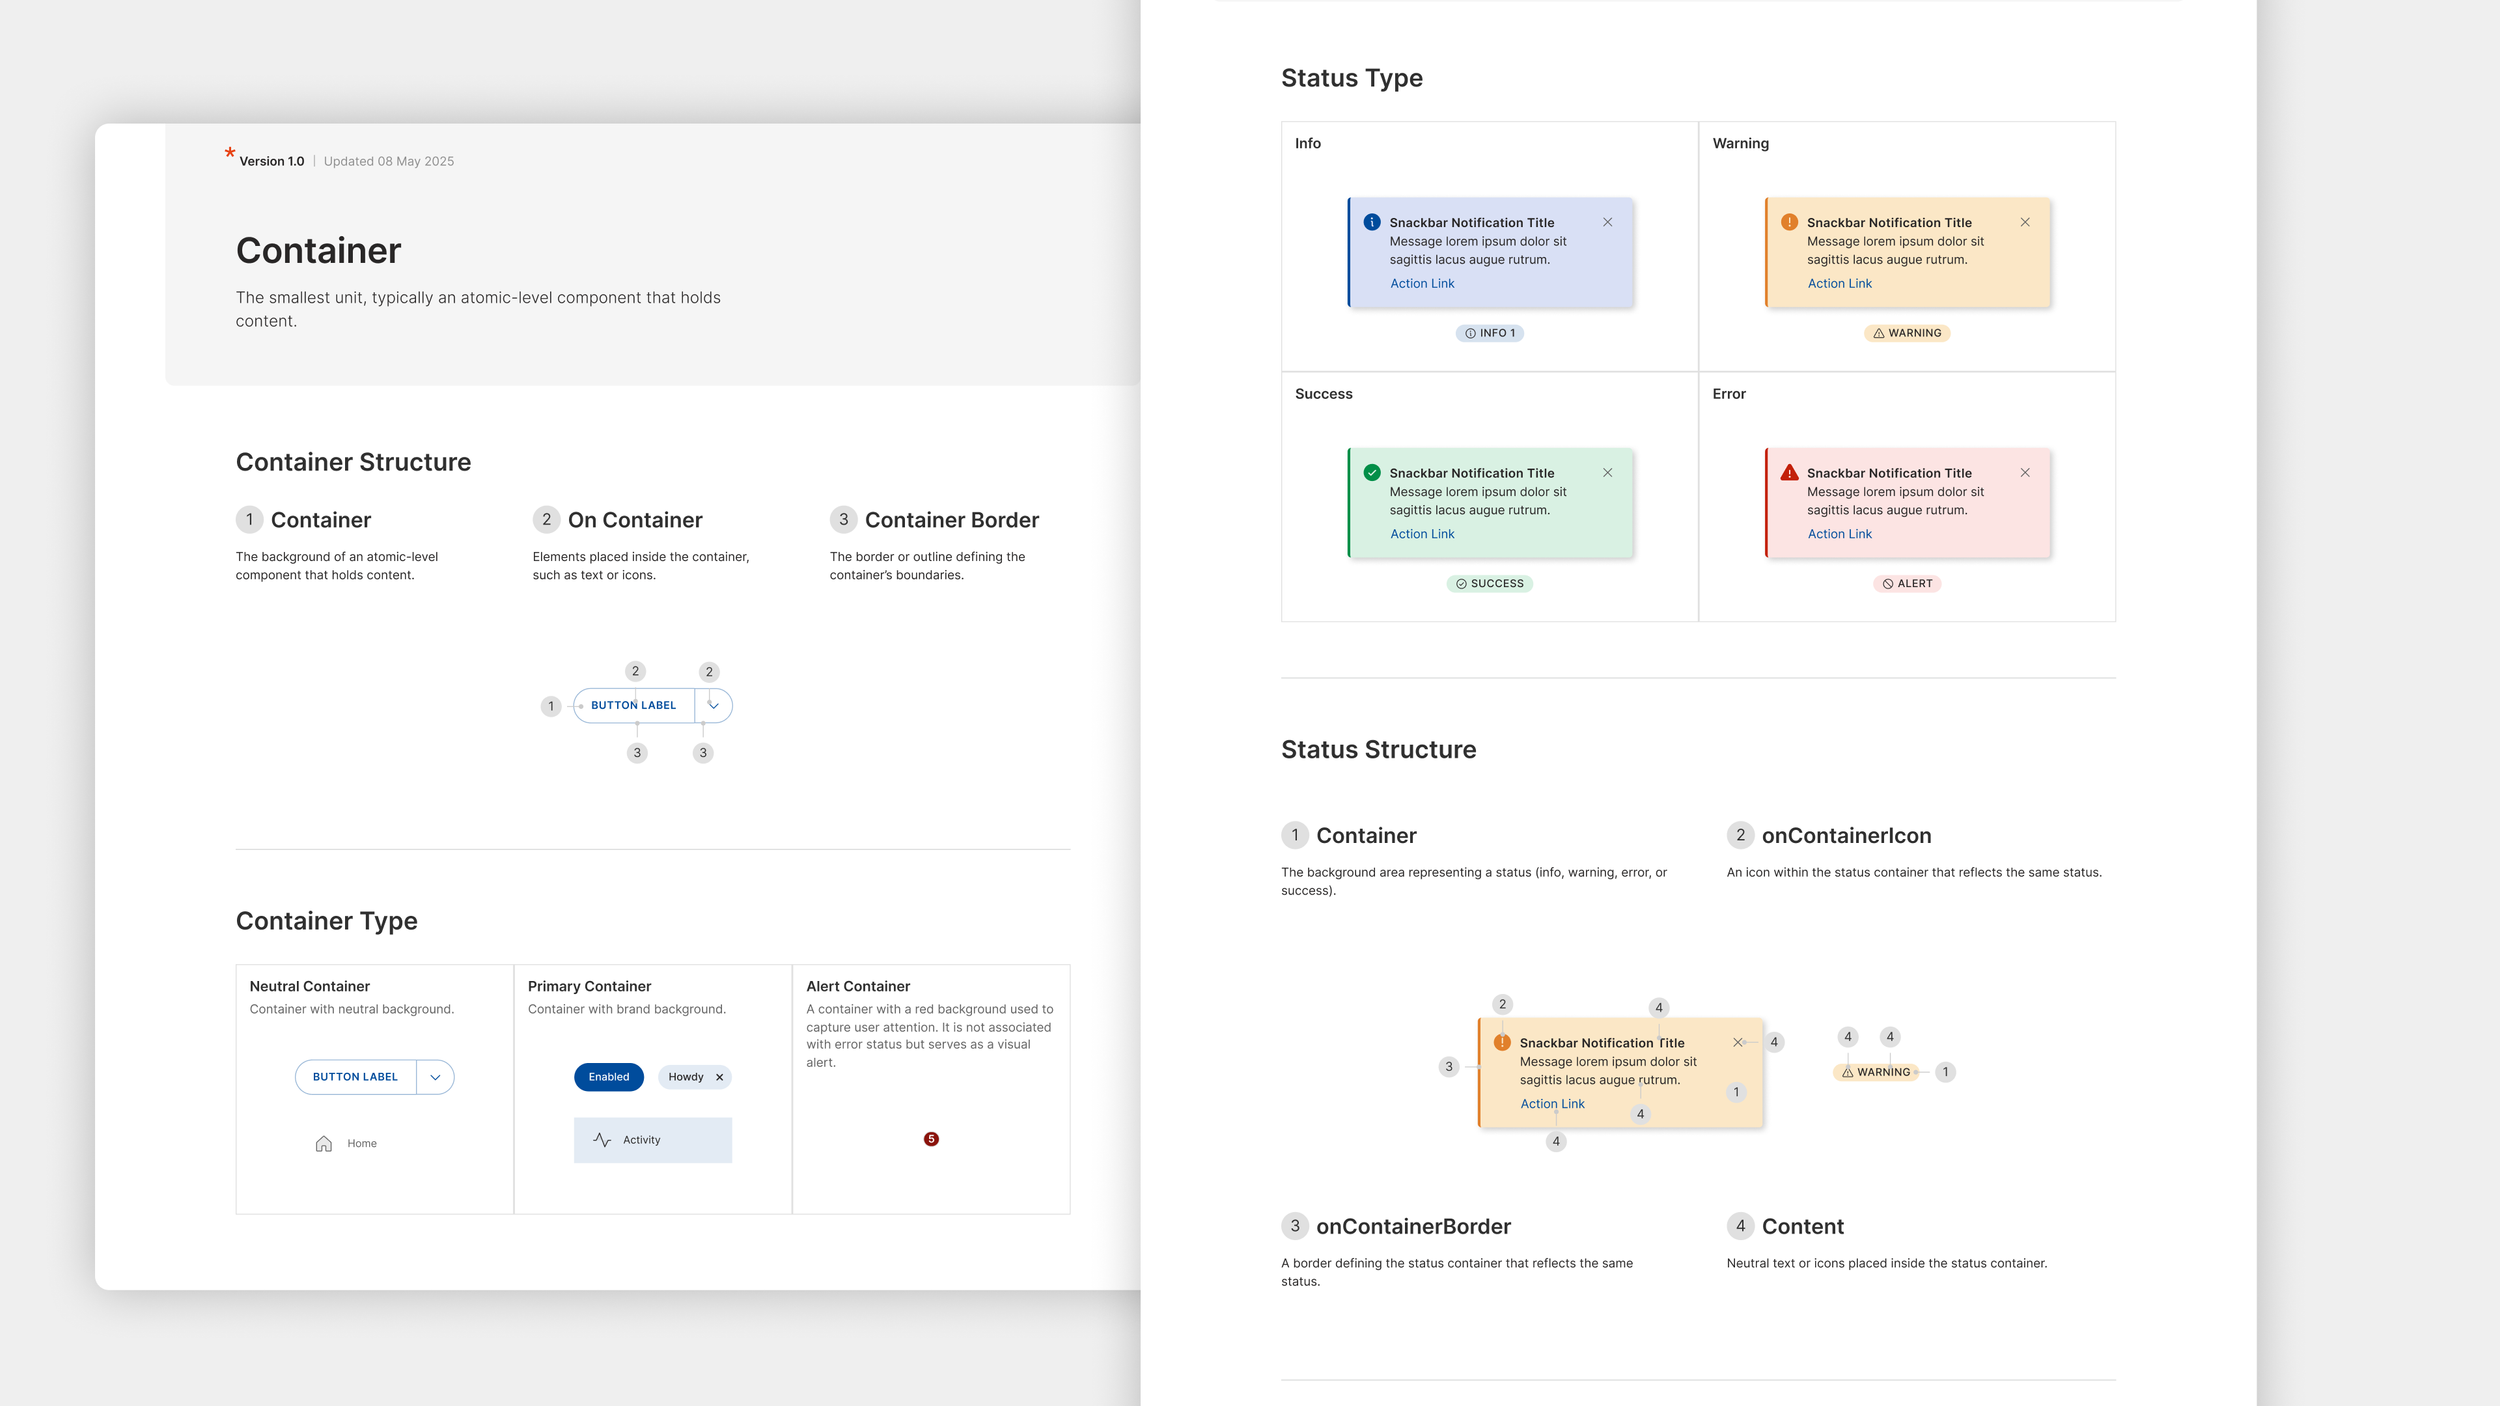Image resolution: width=2500 pixels, height=1406 pixels.
Task: Remove the Howdy chip via its X
Action: click(x=719, y=1077)
